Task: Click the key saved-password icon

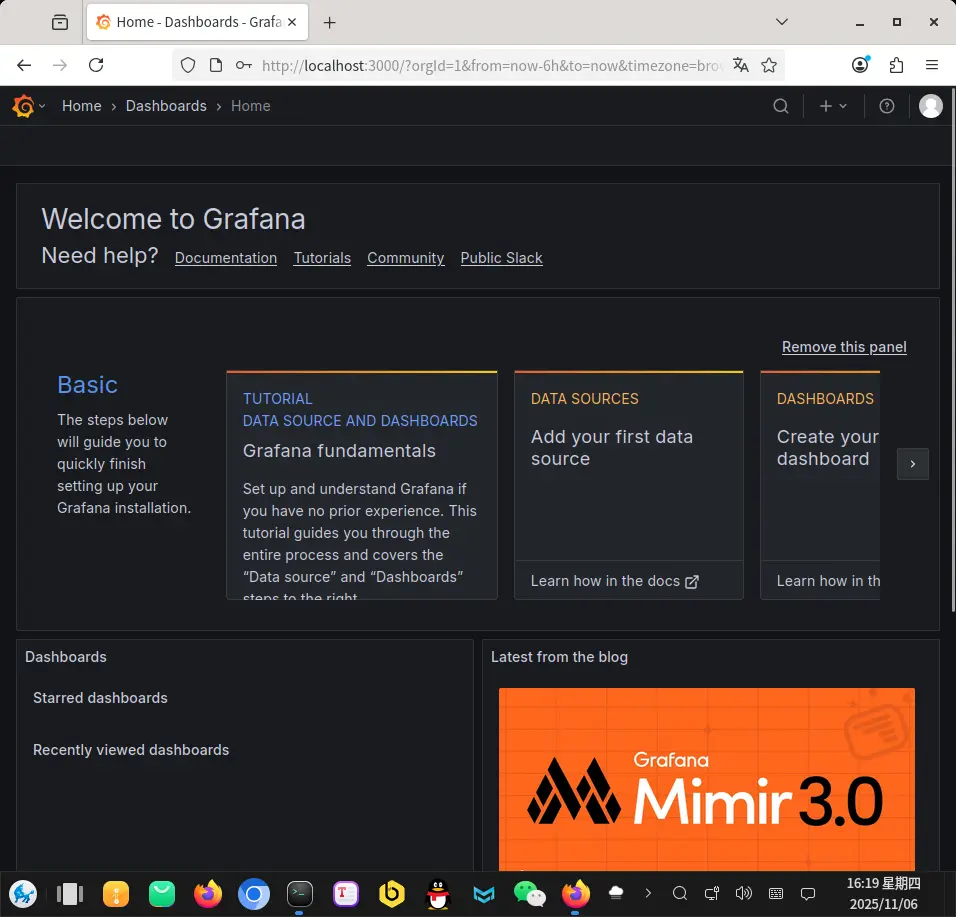Action: [x=244, y=65]
